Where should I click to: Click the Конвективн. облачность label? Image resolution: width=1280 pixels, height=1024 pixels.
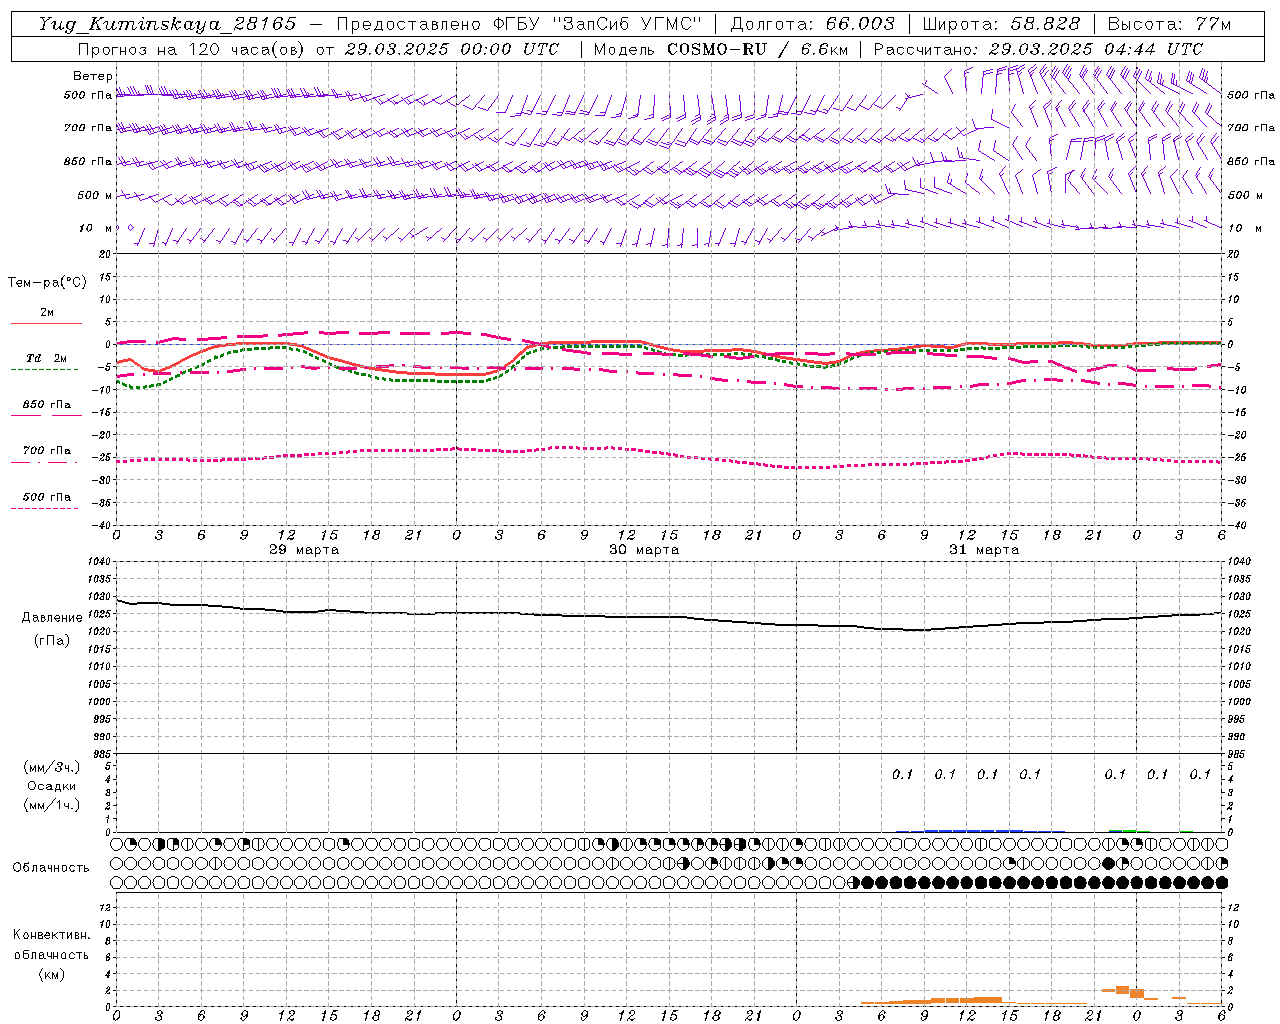51,944
